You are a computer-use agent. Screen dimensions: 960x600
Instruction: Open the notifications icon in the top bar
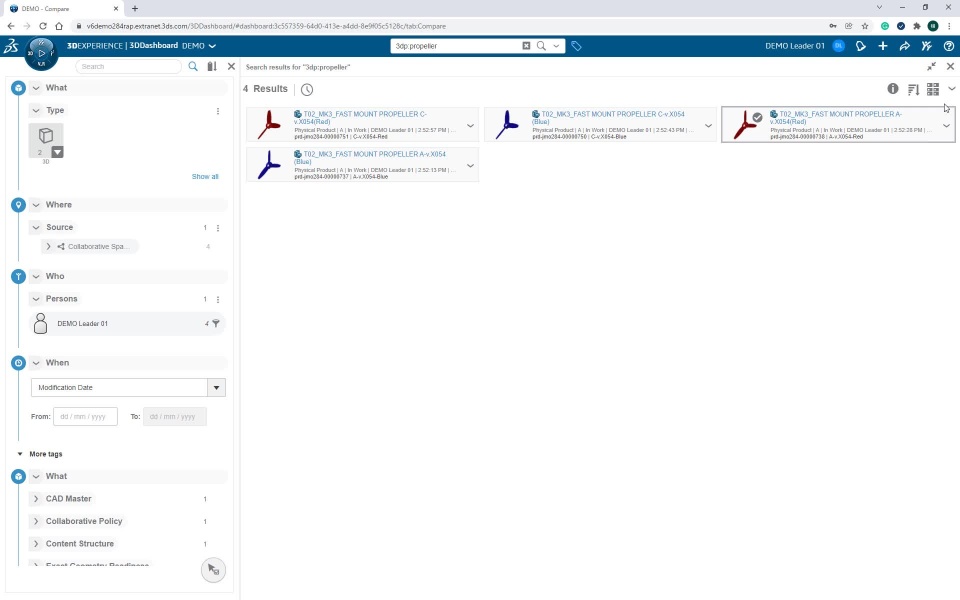click(x=861, y=46)
